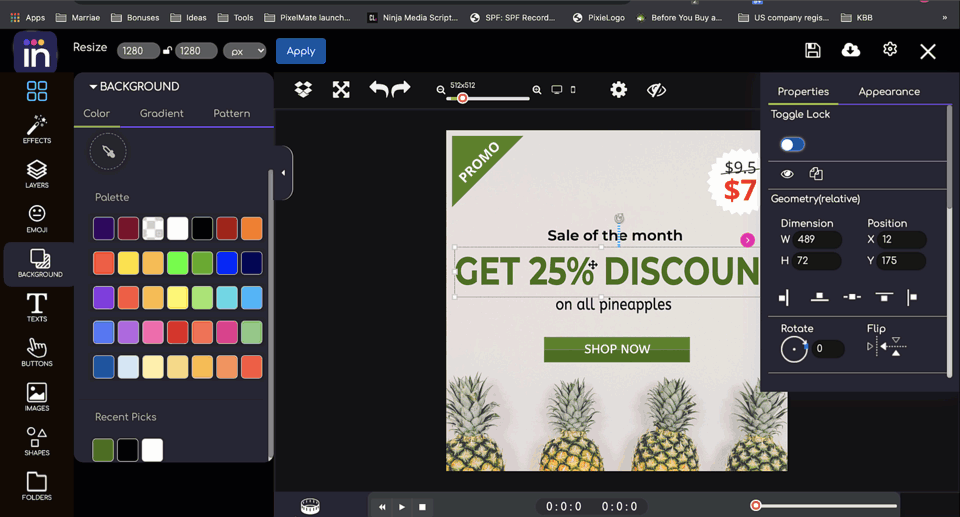The height and width of the screenshot is (517, 960).
Task: Click the Flip control icon
Action: pyautogui.click(x=887, y=346)
